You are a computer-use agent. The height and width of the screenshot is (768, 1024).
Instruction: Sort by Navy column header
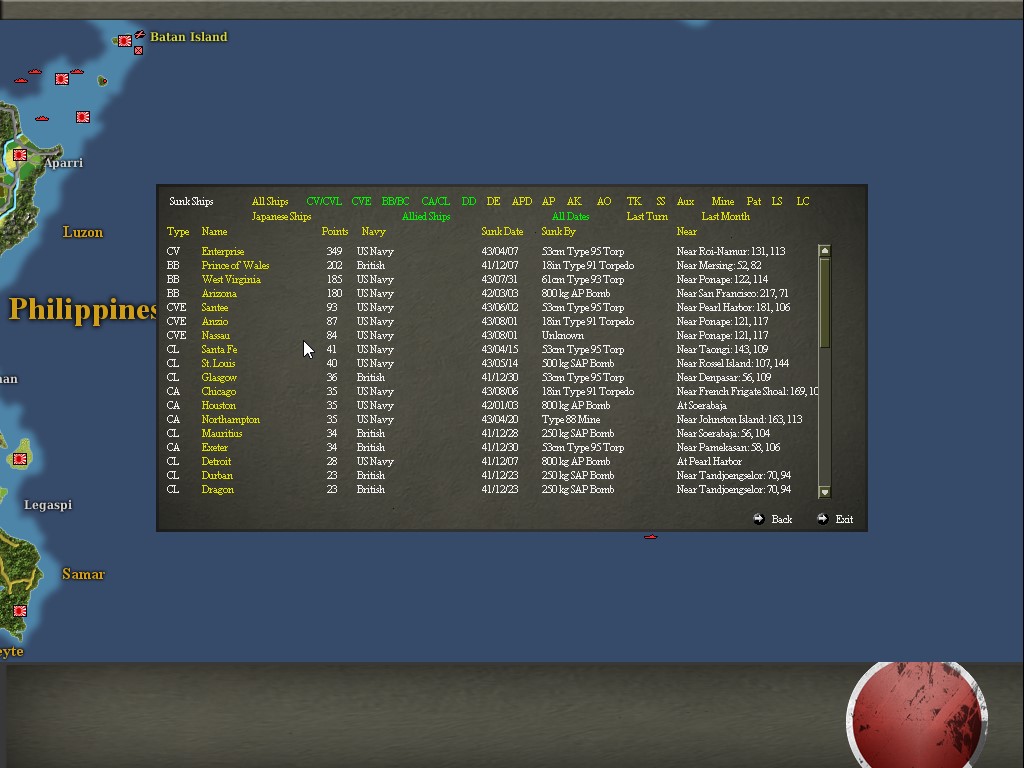pos(374,232)
